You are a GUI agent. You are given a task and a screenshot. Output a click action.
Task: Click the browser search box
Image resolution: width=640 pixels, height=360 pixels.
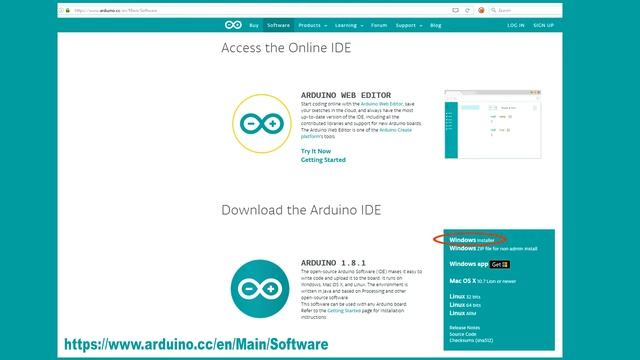[524, 10]
